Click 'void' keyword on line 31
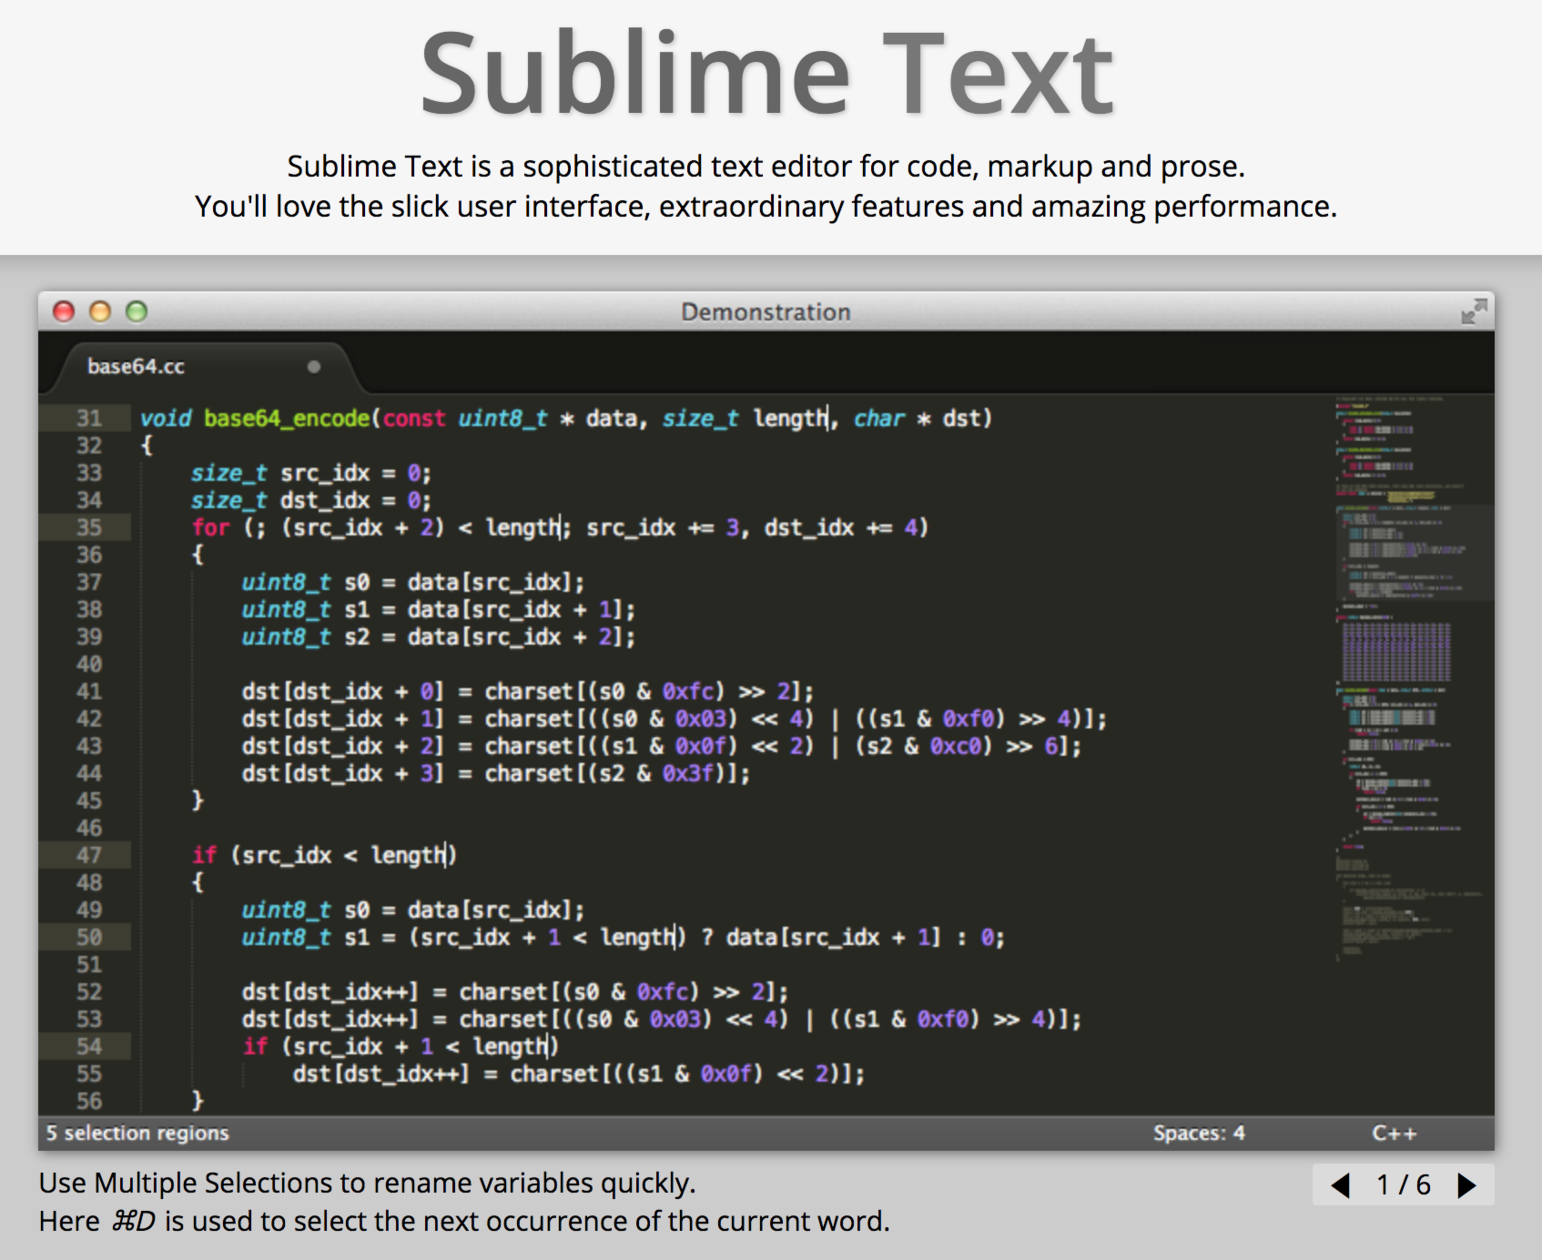The image size is (1542, 1260). click(166, 418)
